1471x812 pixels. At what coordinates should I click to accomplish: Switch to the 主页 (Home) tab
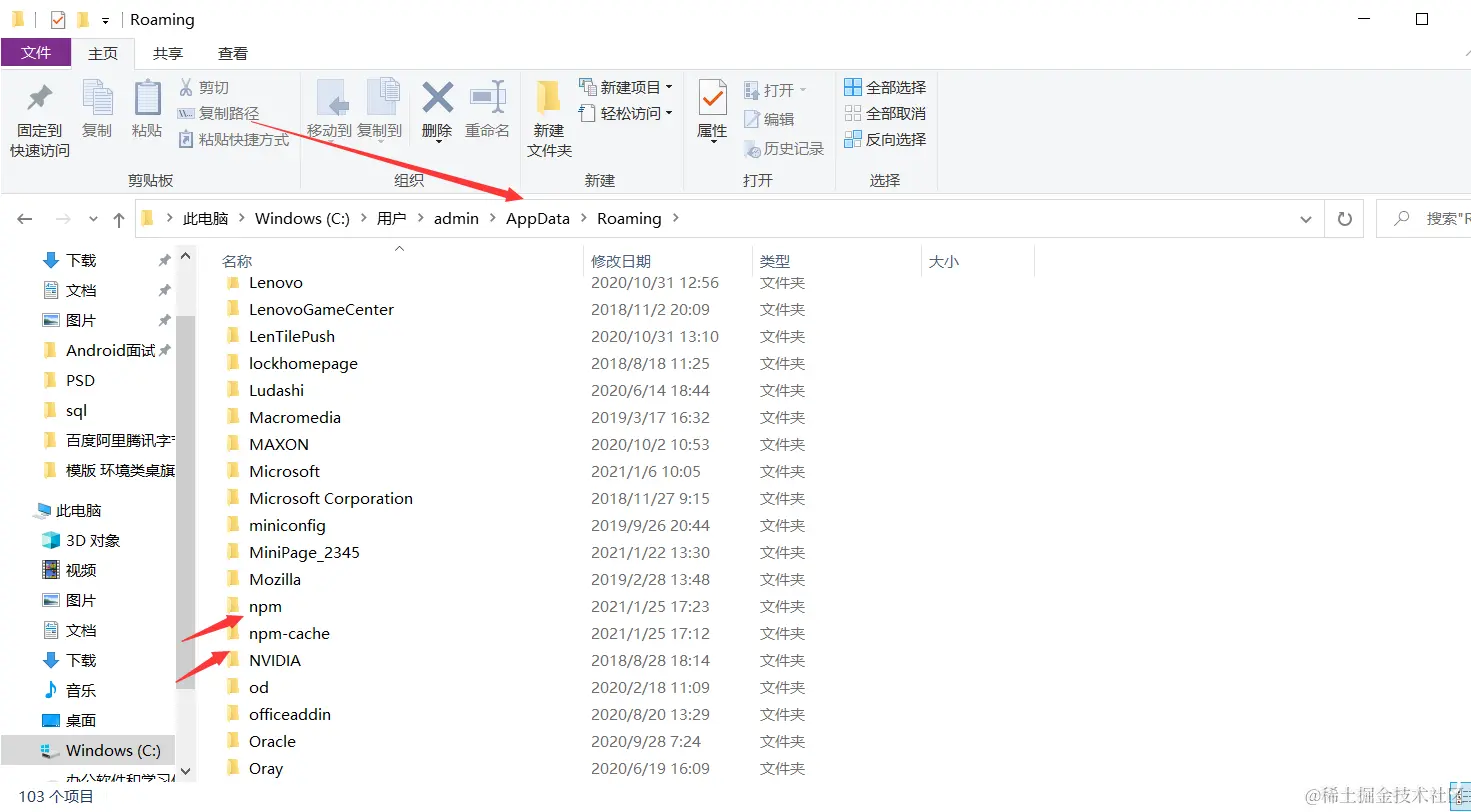tap(103, 54)
